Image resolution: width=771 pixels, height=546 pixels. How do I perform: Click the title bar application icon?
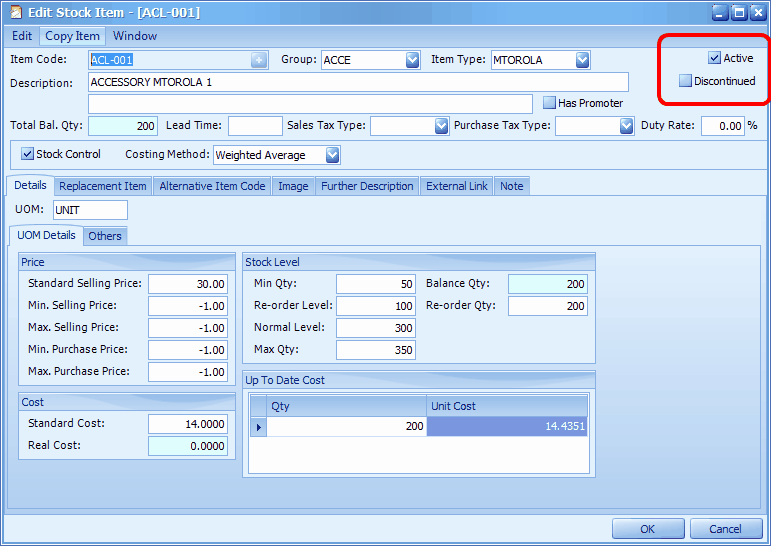14,12
